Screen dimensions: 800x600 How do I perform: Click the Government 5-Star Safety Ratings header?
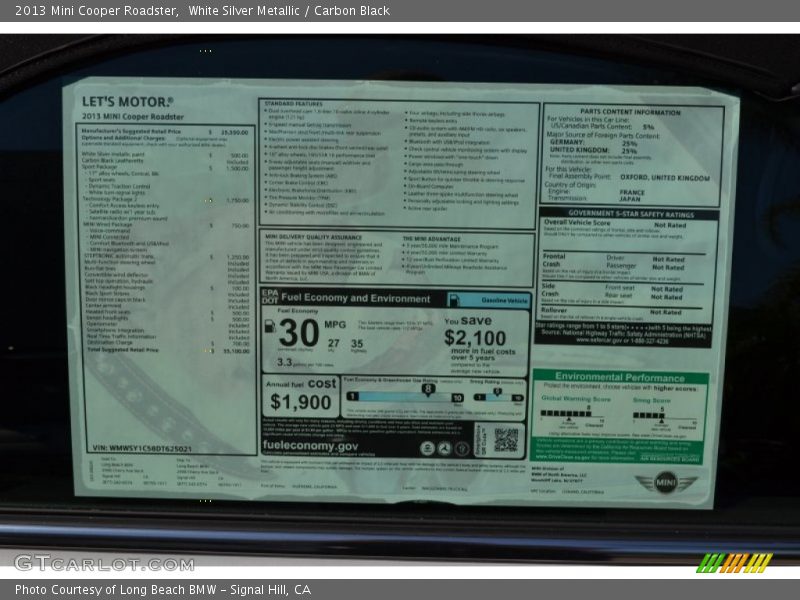coord(630,214)
